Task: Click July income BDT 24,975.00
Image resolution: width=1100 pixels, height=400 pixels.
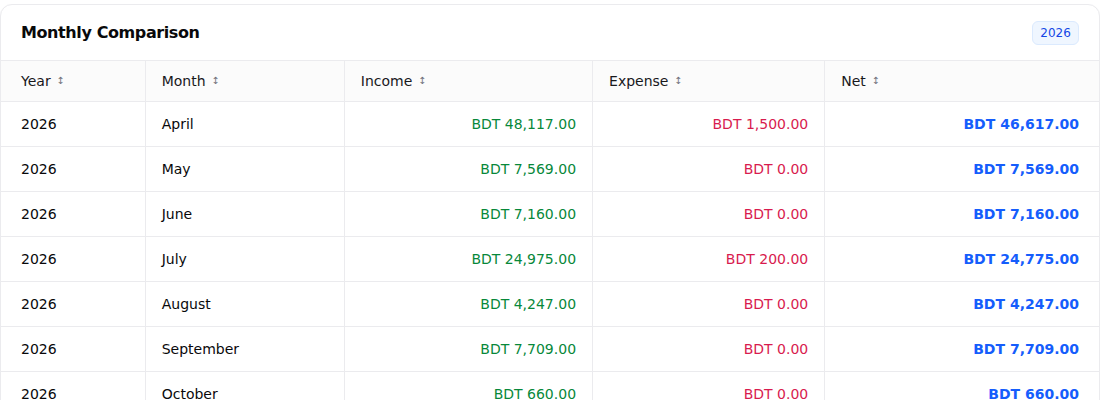Action: [524, 259]
